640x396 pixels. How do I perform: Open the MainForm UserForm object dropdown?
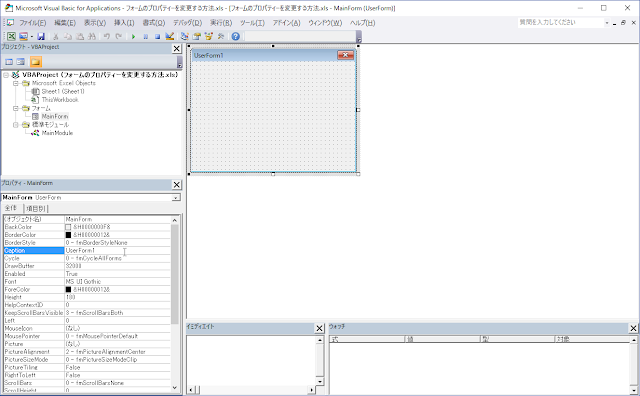tap(176, 198)
